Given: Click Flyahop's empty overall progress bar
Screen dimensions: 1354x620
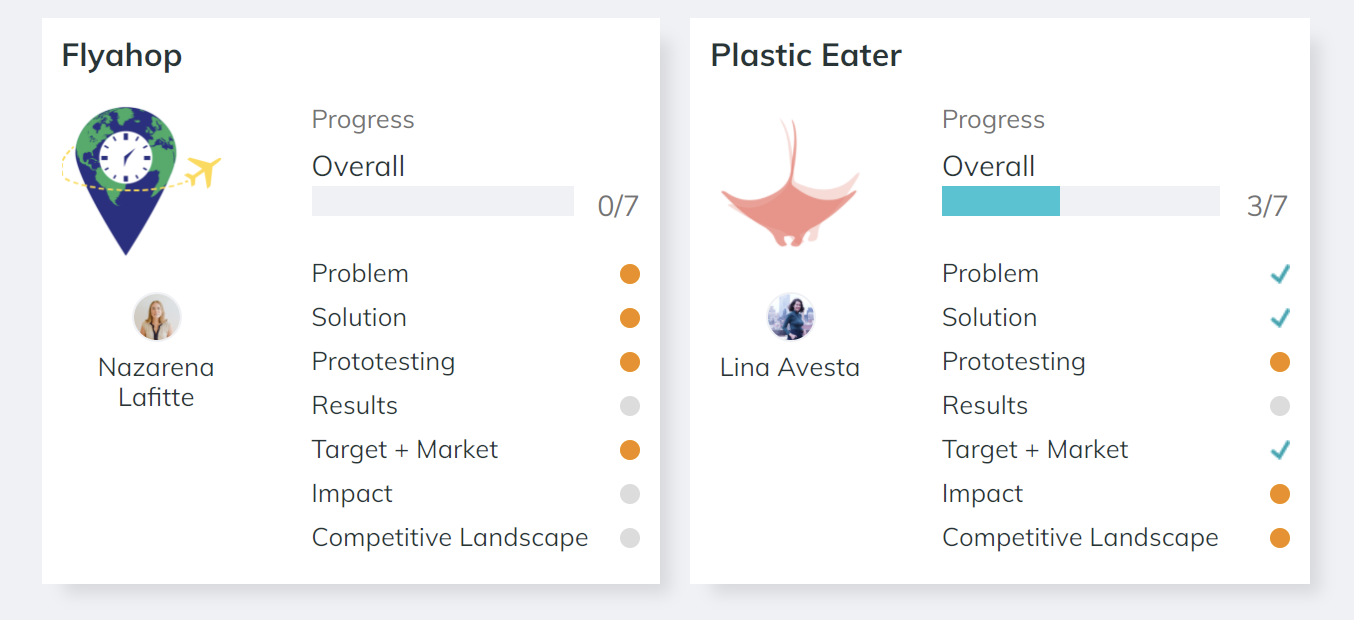Looking at the screenshot, I should pyautogui.click(x=443, y=201).
